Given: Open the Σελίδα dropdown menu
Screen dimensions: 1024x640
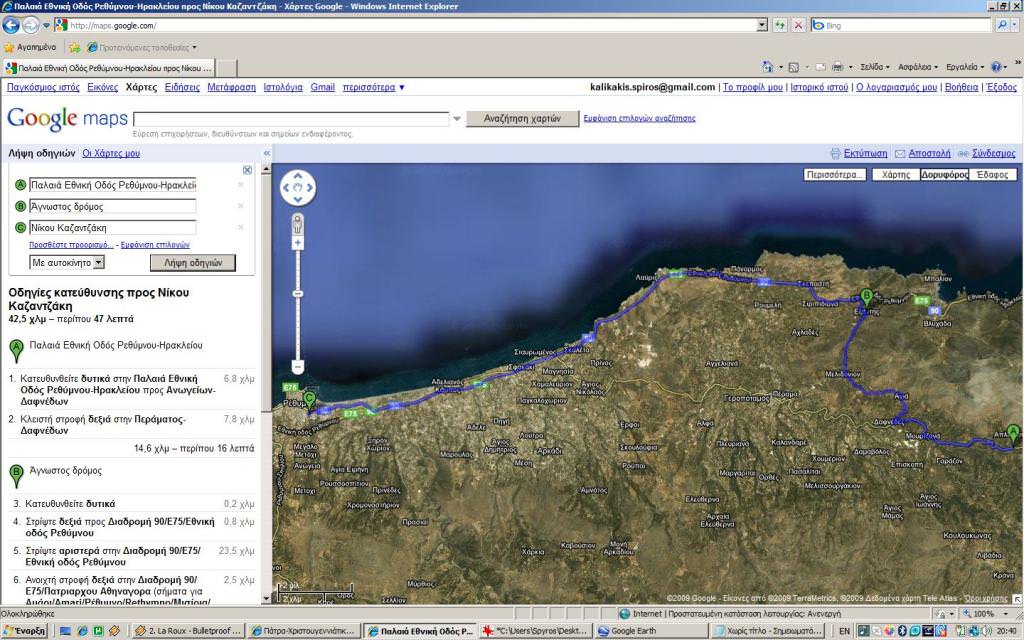Looking at the screenshot, I should pyautogui.click(x=875, y=67).
